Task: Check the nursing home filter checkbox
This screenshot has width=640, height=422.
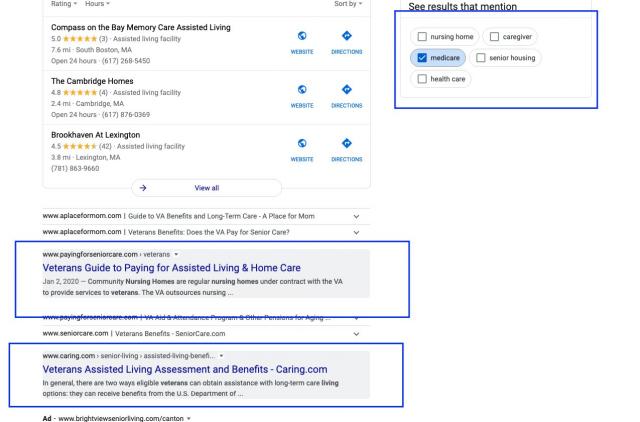Action: 423,37
